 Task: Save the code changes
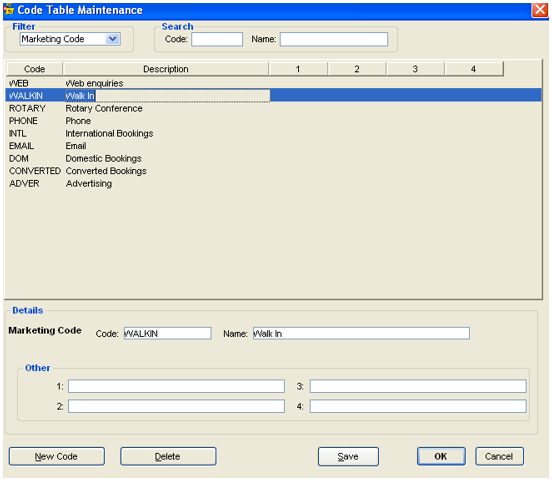coord(348,457)
